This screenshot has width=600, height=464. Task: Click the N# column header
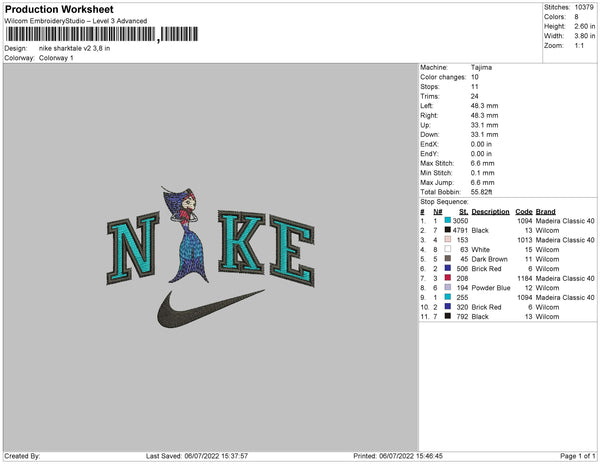tap(437, 212)
